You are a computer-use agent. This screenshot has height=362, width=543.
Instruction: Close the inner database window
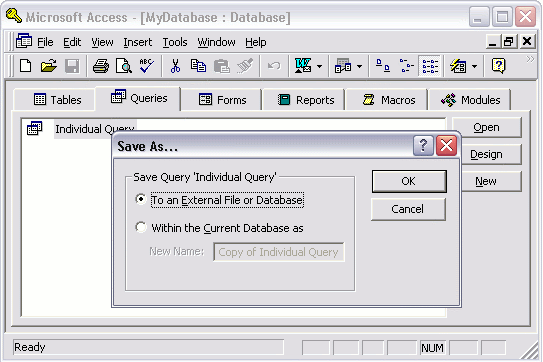pyautogui.click(x=527, y=42)
